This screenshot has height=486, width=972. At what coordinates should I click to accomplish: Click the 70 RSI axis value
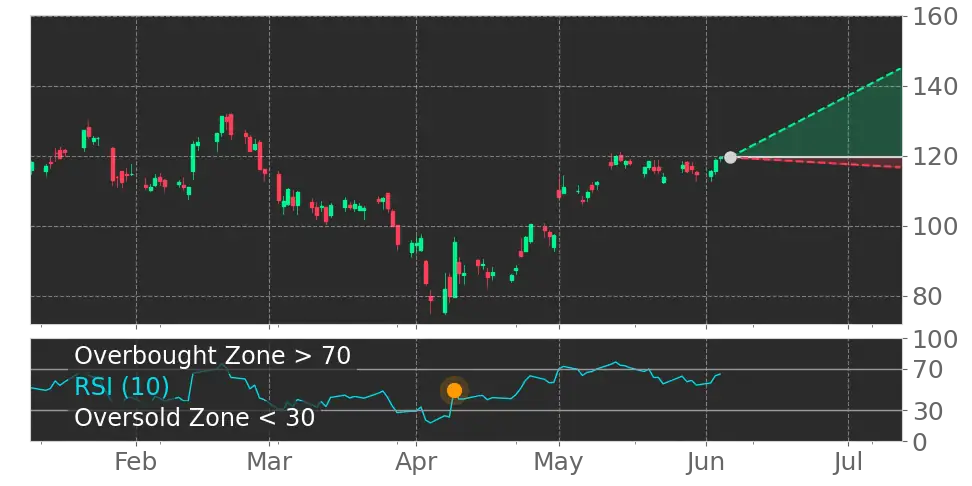(926, 370)
